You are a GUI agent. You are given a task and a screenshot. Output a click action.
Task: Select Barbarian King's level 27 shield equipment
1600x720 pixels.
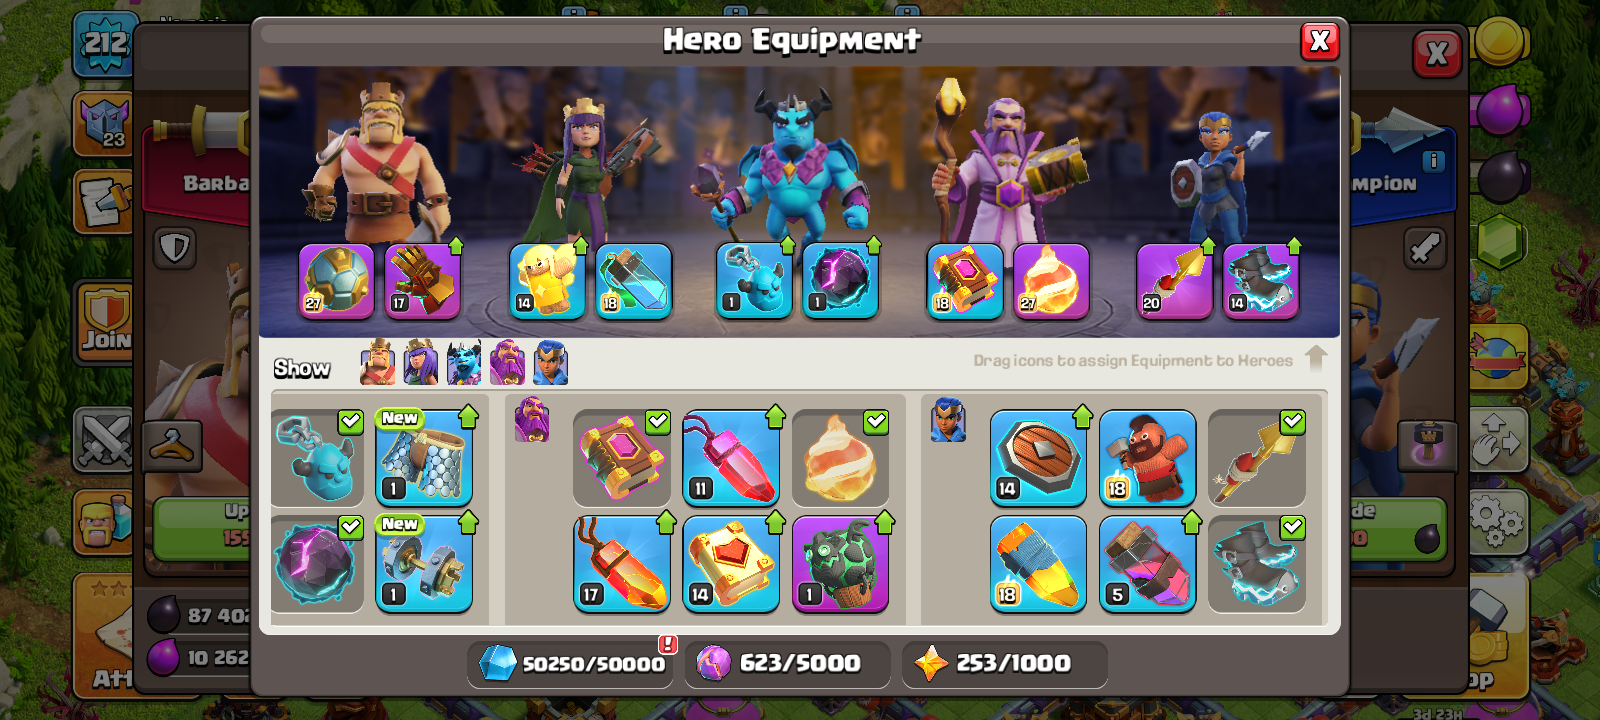click(x=336, y=282)
